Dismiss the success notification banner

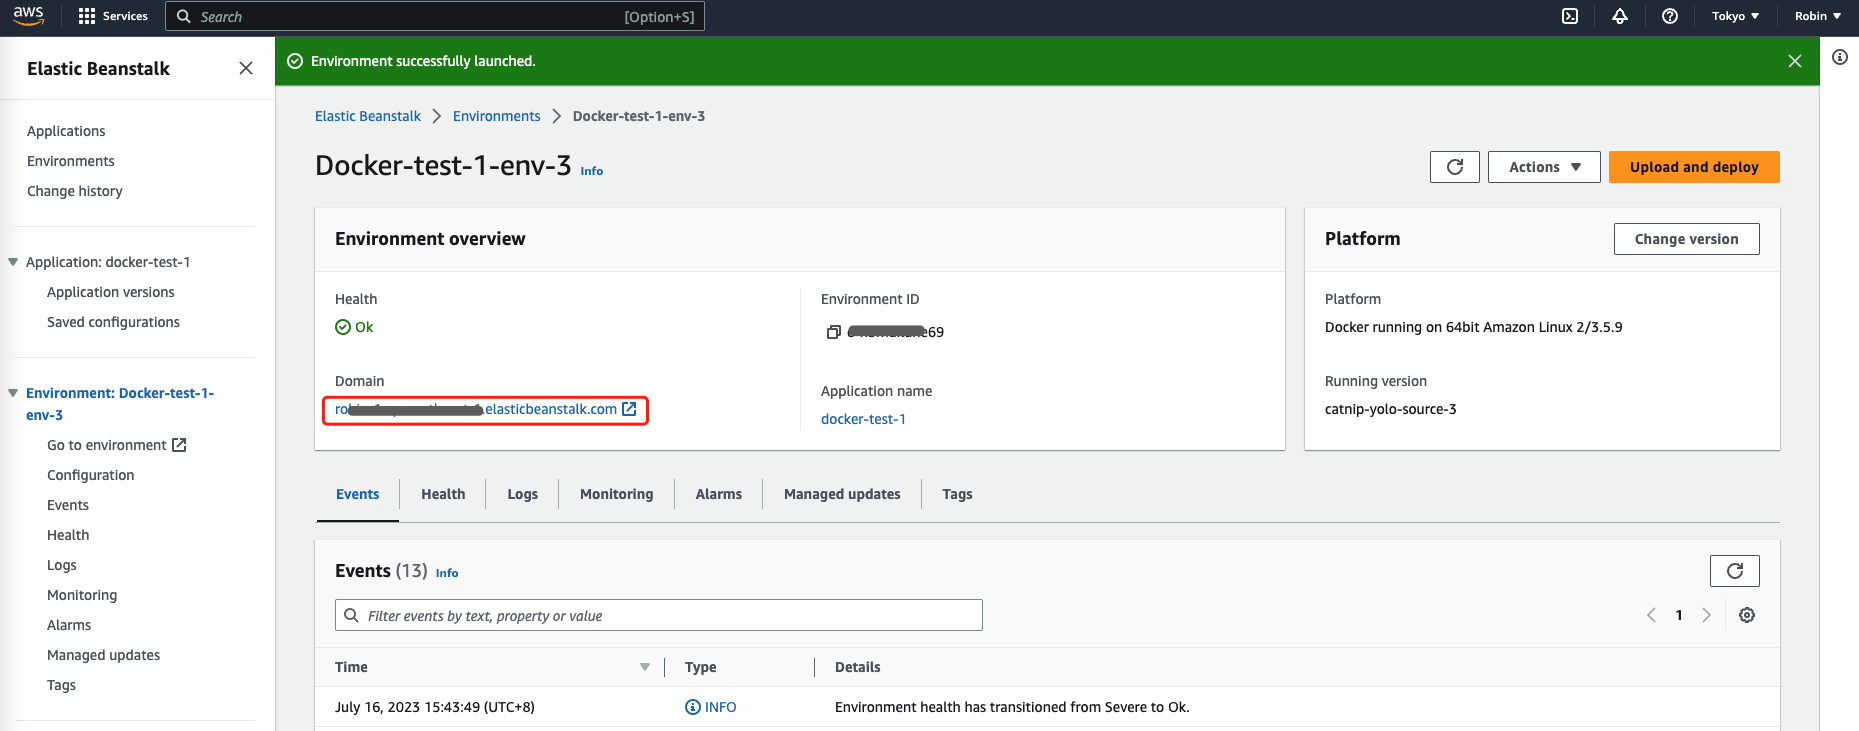point(1795,61)
